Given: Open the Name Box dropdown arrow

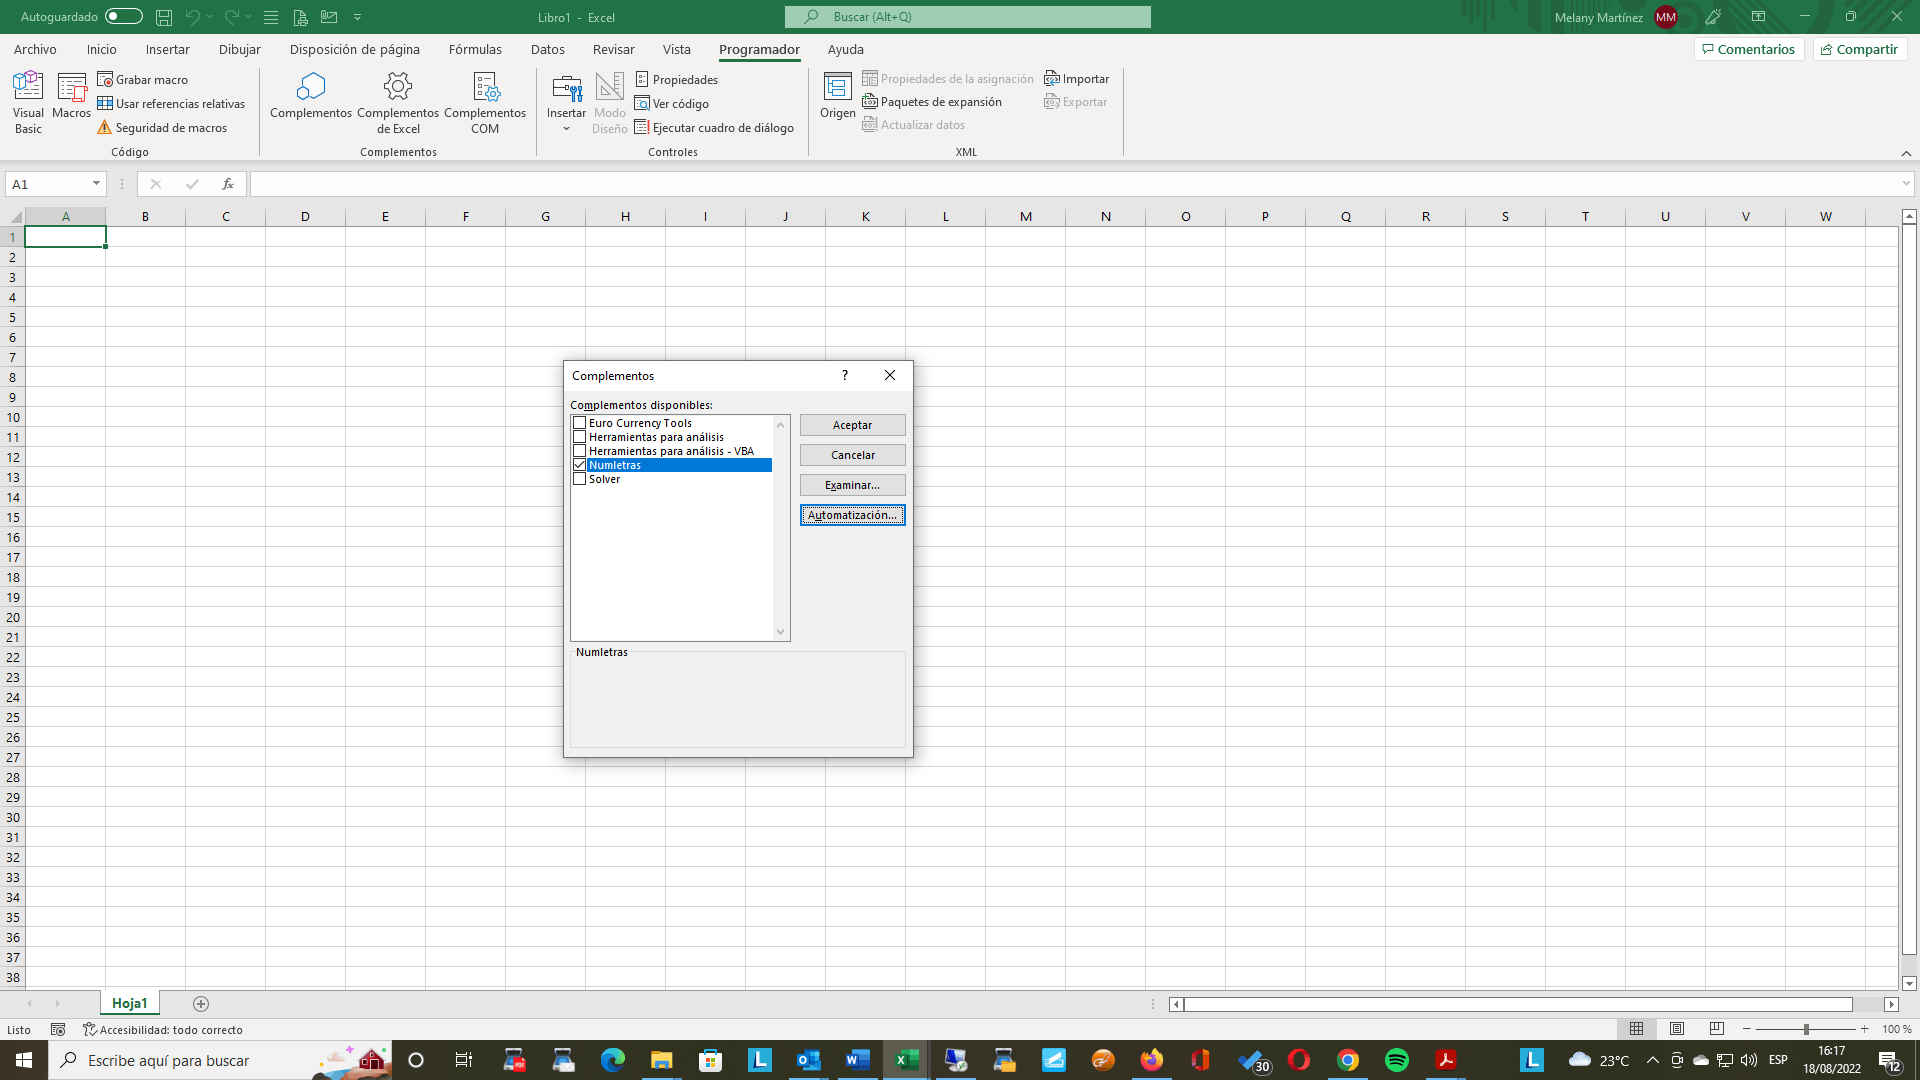Looking at the screenshot, I should tap(96, 184).
